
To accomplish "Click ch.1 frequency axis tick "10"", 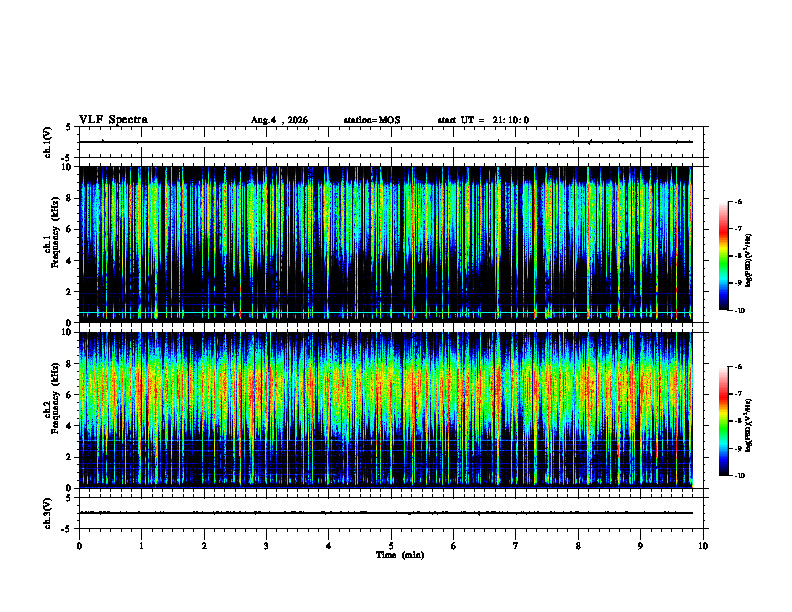I will pos(67,167).
